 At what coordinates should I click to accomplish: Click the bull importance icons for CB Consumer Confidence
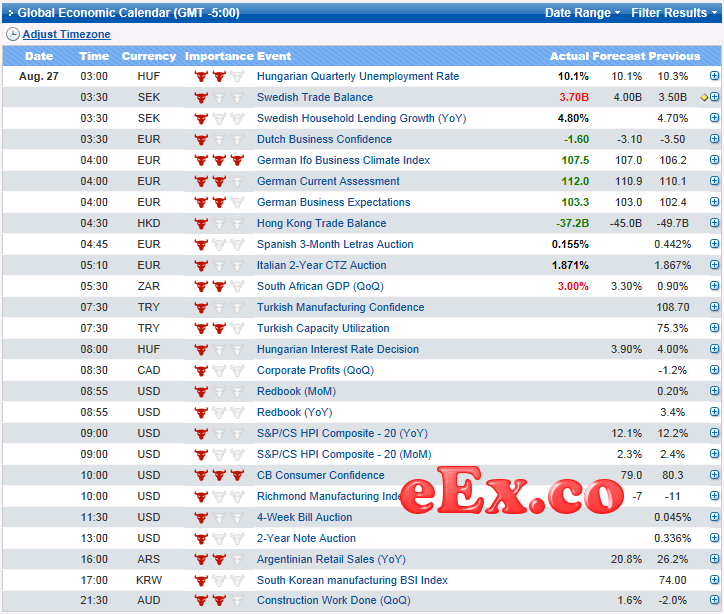218,475
